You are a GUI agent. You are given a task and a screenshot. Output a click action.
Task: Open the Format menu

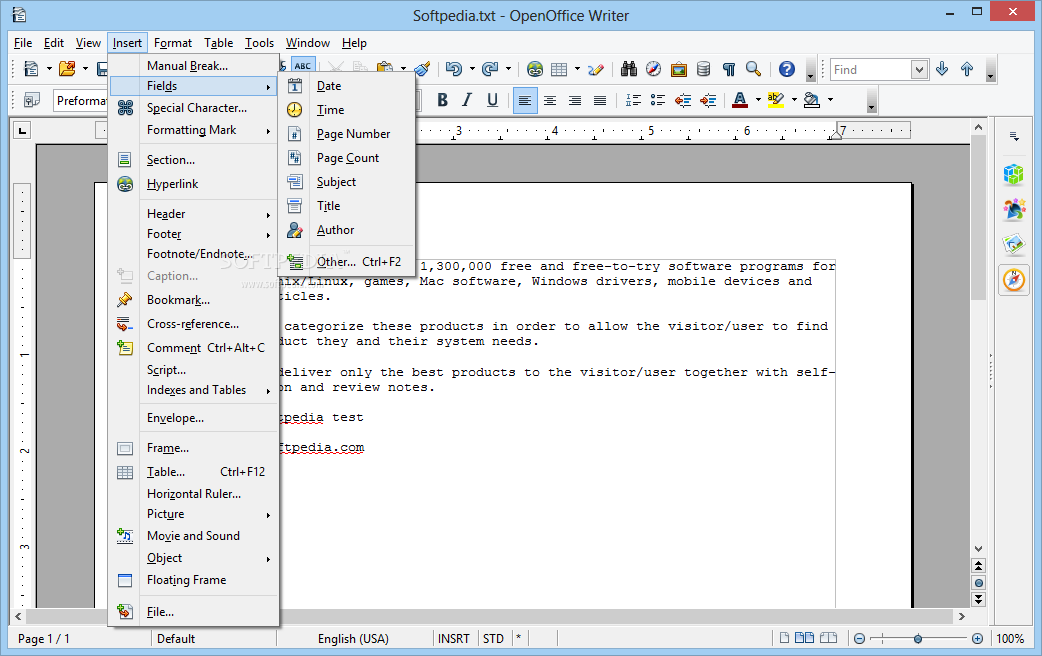173,43
